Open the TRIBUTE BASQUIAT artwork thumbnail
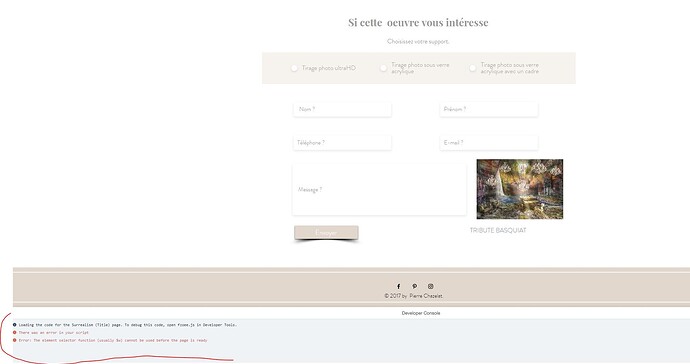The image size is (690, 364). tap(520, 189)
